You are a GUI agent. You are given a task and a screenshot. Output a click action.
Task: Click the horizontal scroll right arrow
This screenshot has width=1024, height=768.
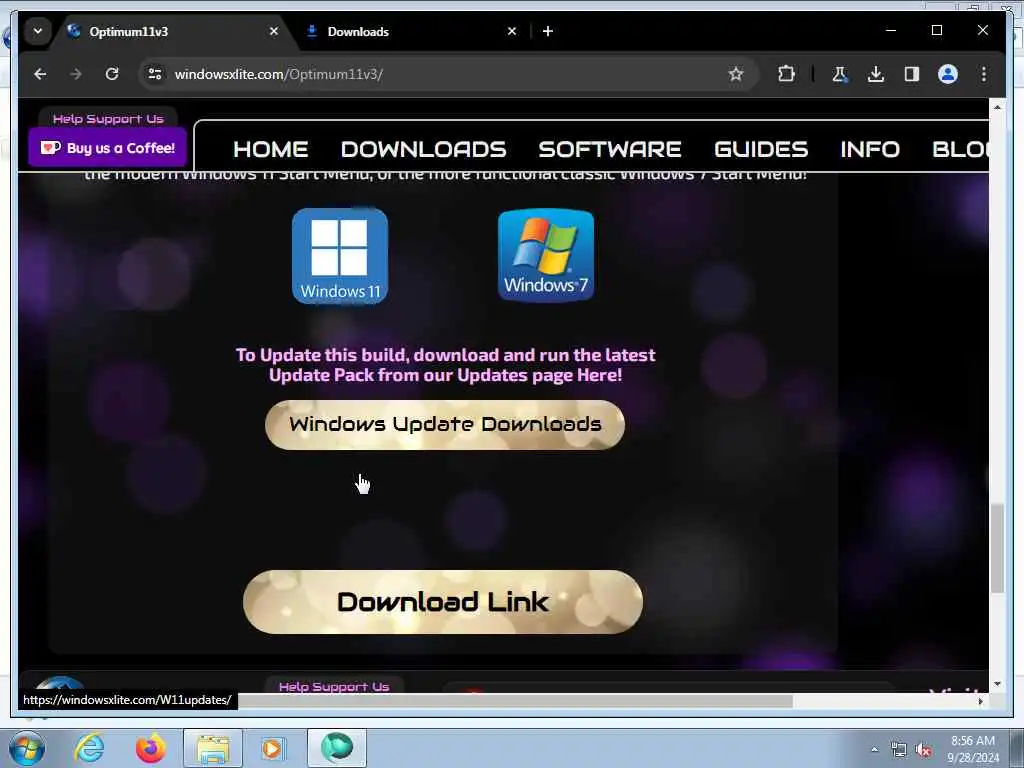click(x=980, y=701)
